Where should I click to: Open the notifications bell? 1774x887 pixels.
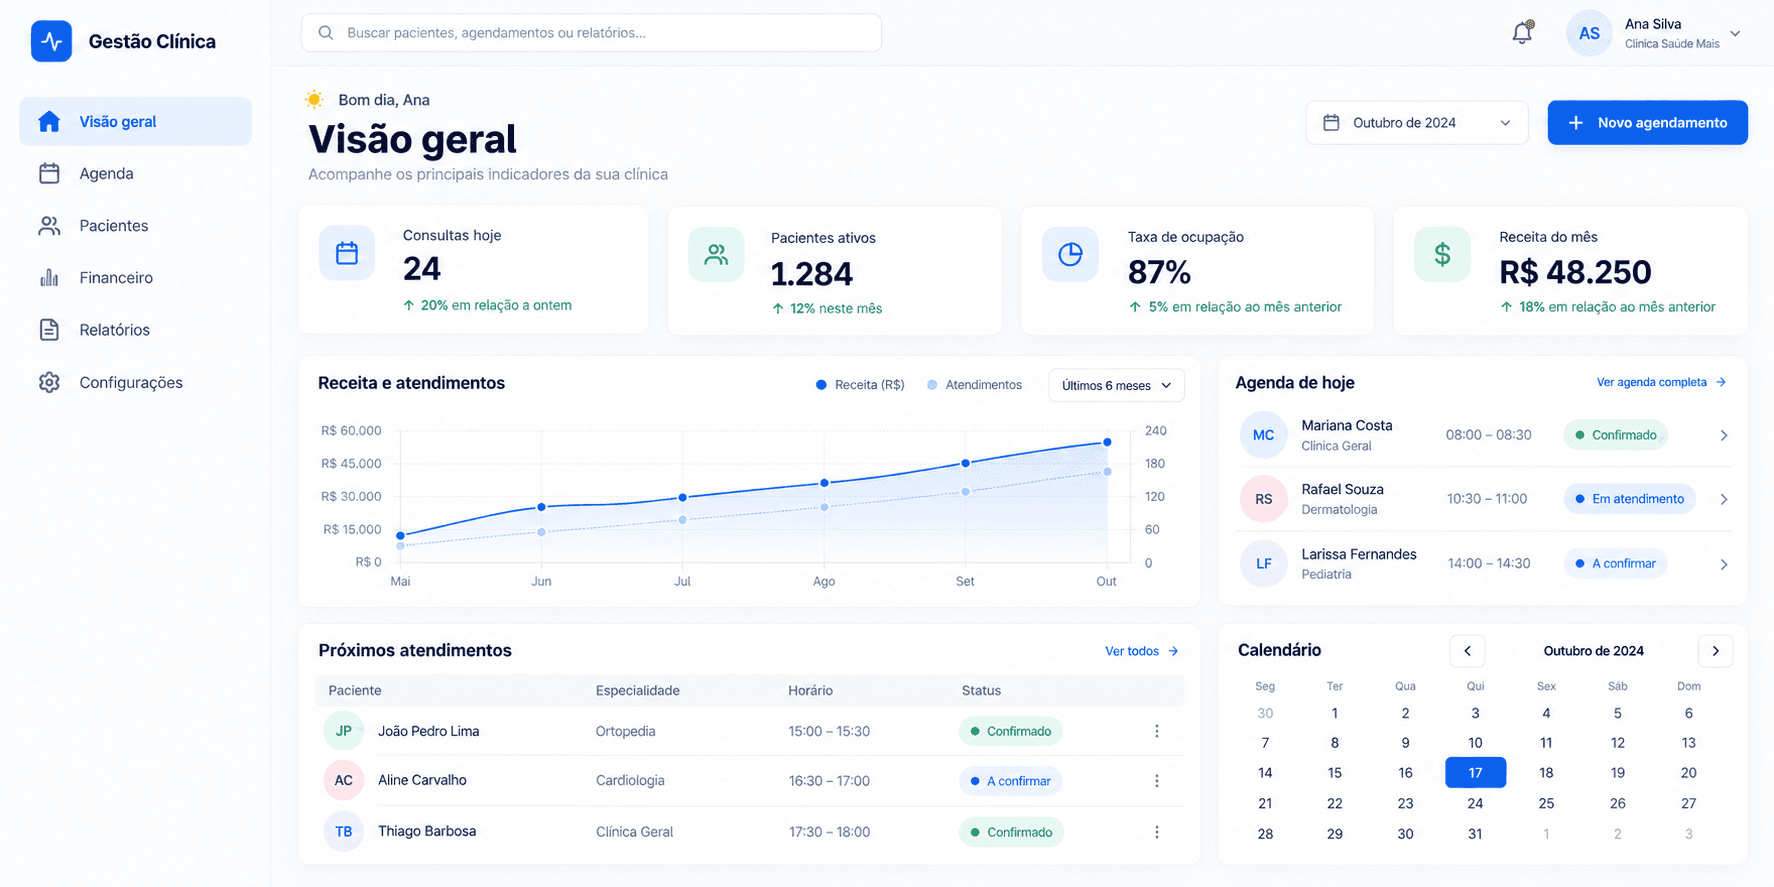(1522, 33)
